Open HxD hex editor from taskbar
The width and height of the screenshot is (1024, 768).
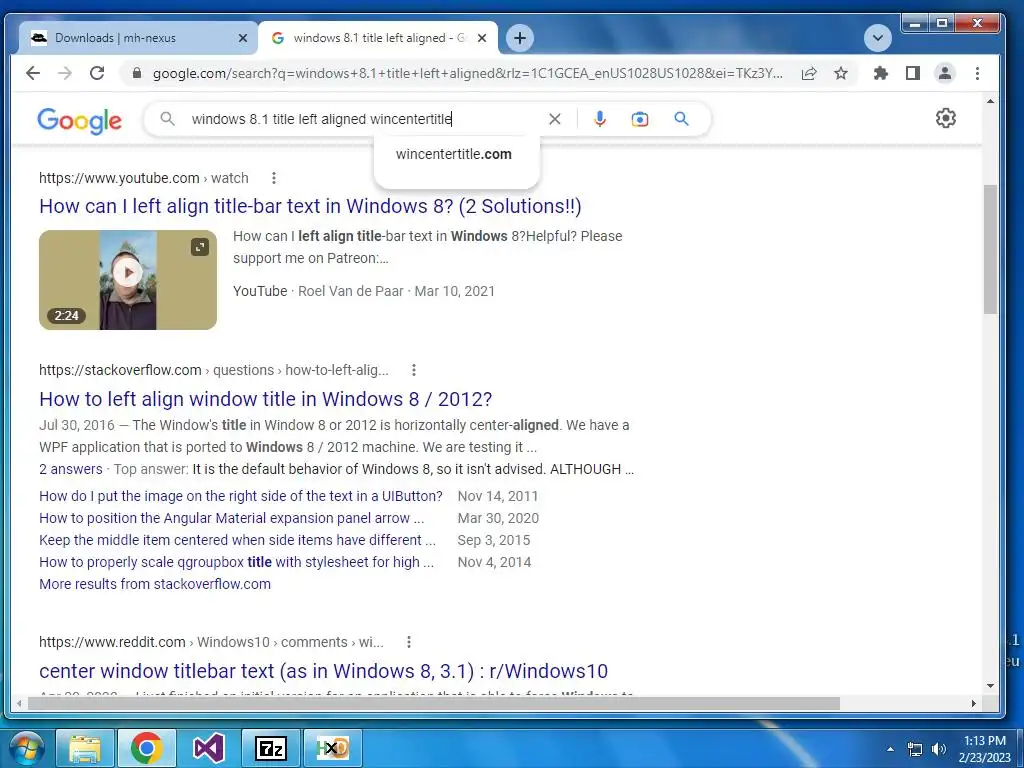[x=332, y=748]
